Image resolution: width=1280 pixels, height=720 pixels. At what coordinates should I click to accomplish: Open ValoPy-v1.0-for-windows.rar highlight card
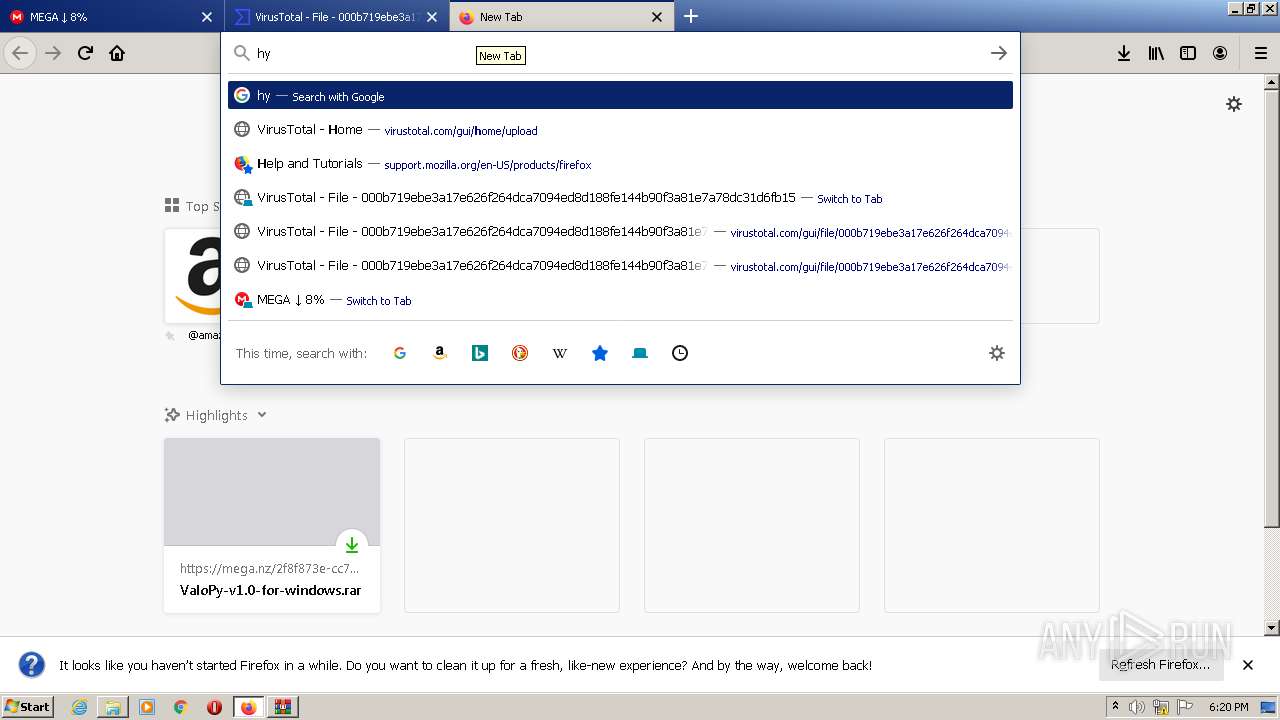(x=272, y=525)
